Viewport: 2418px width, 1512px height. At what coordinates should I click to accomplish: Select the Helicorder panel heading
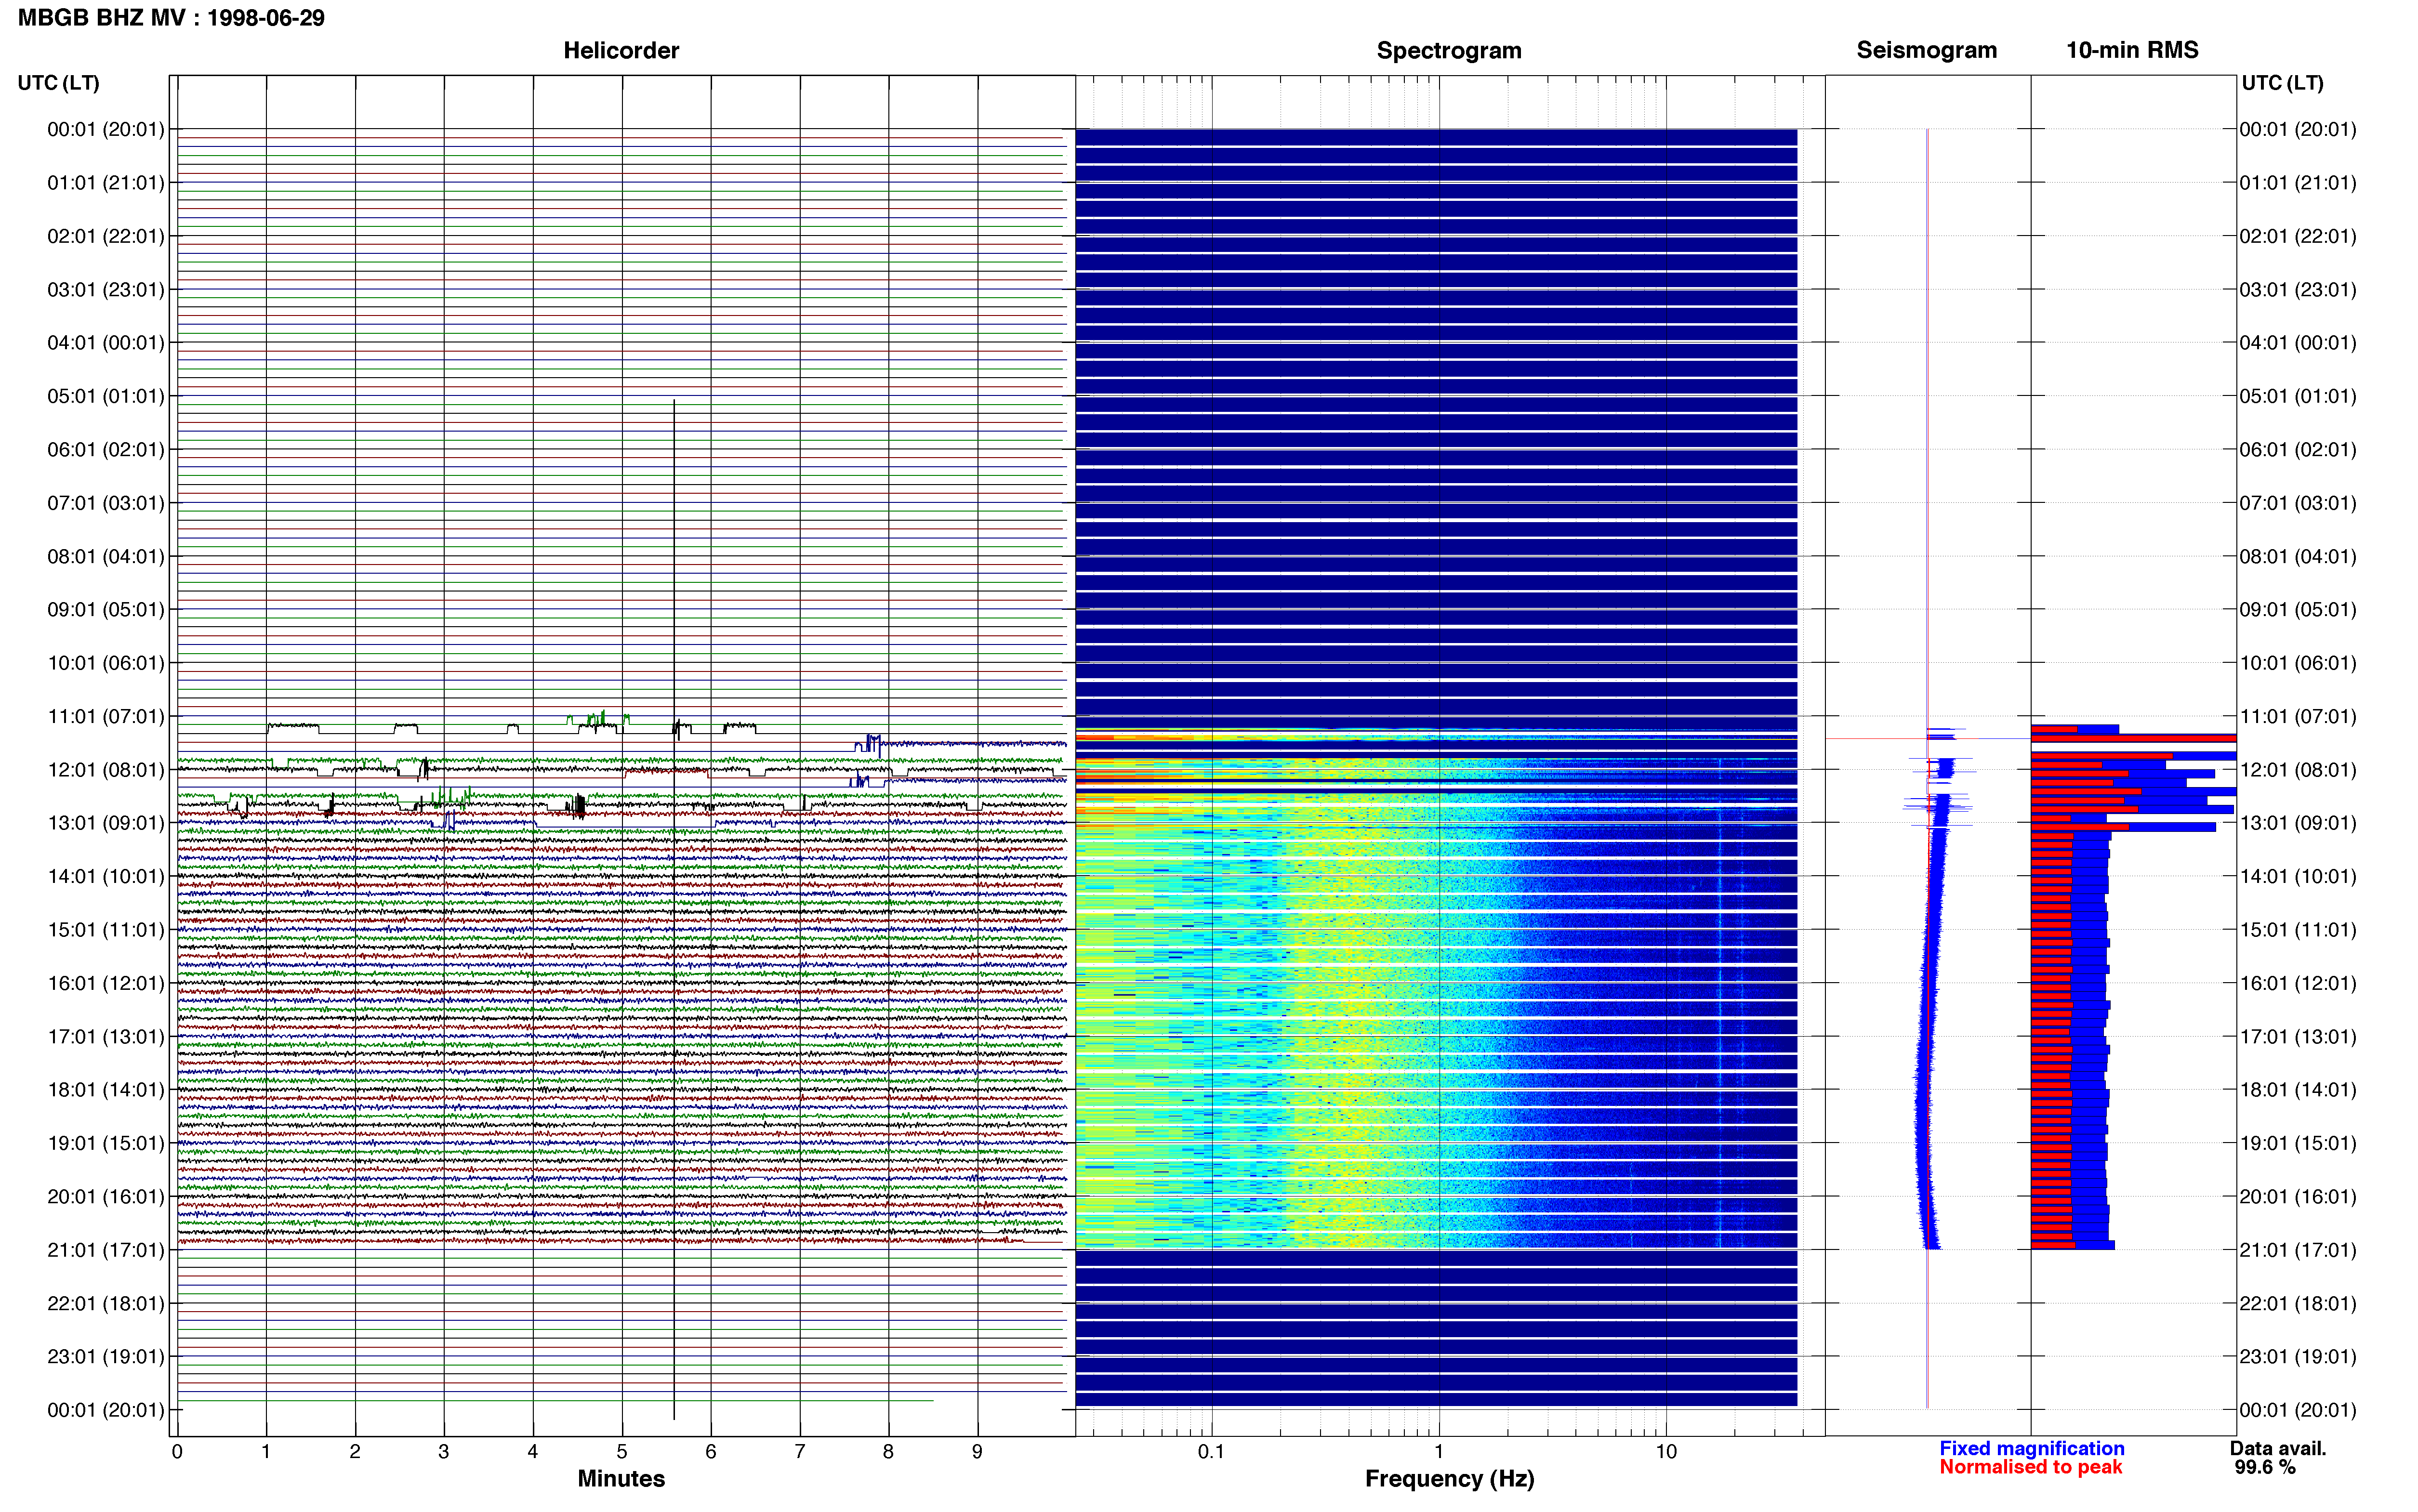pos(621,50)
